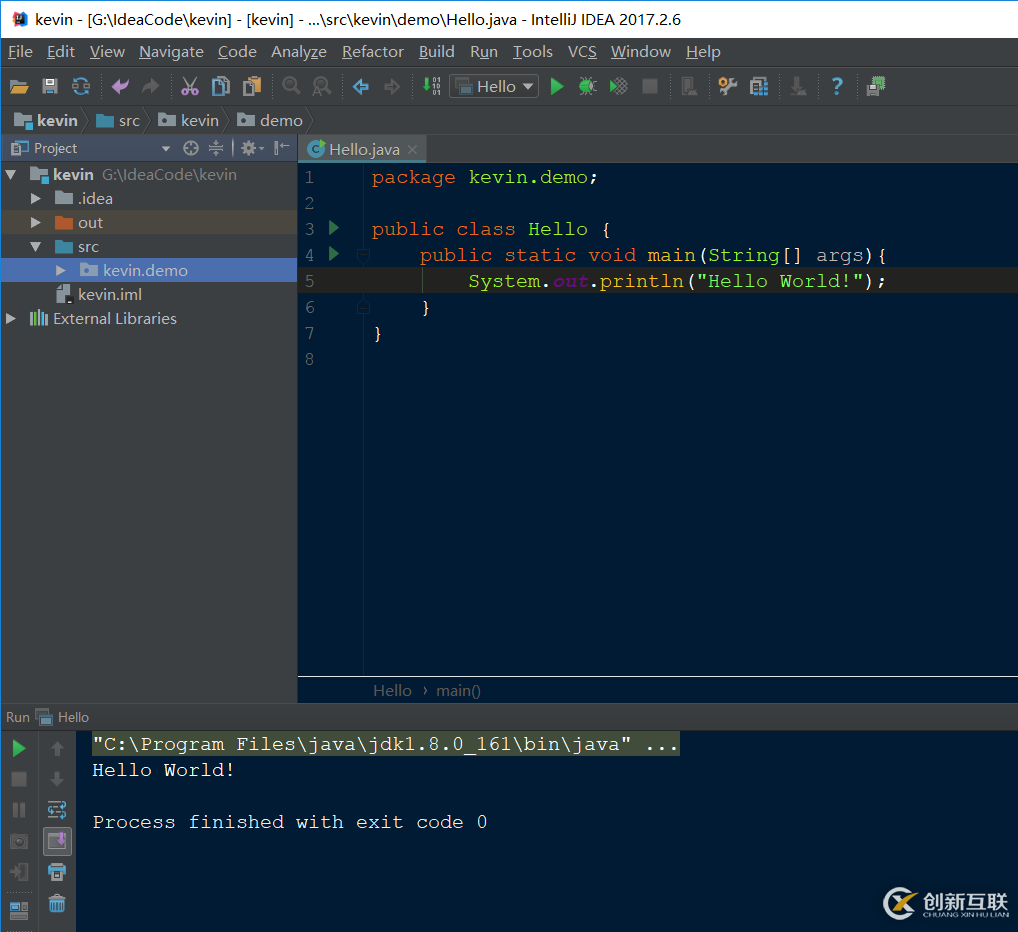
Task: Search Everywhere with magnifier icon
Action: (290, 86)
